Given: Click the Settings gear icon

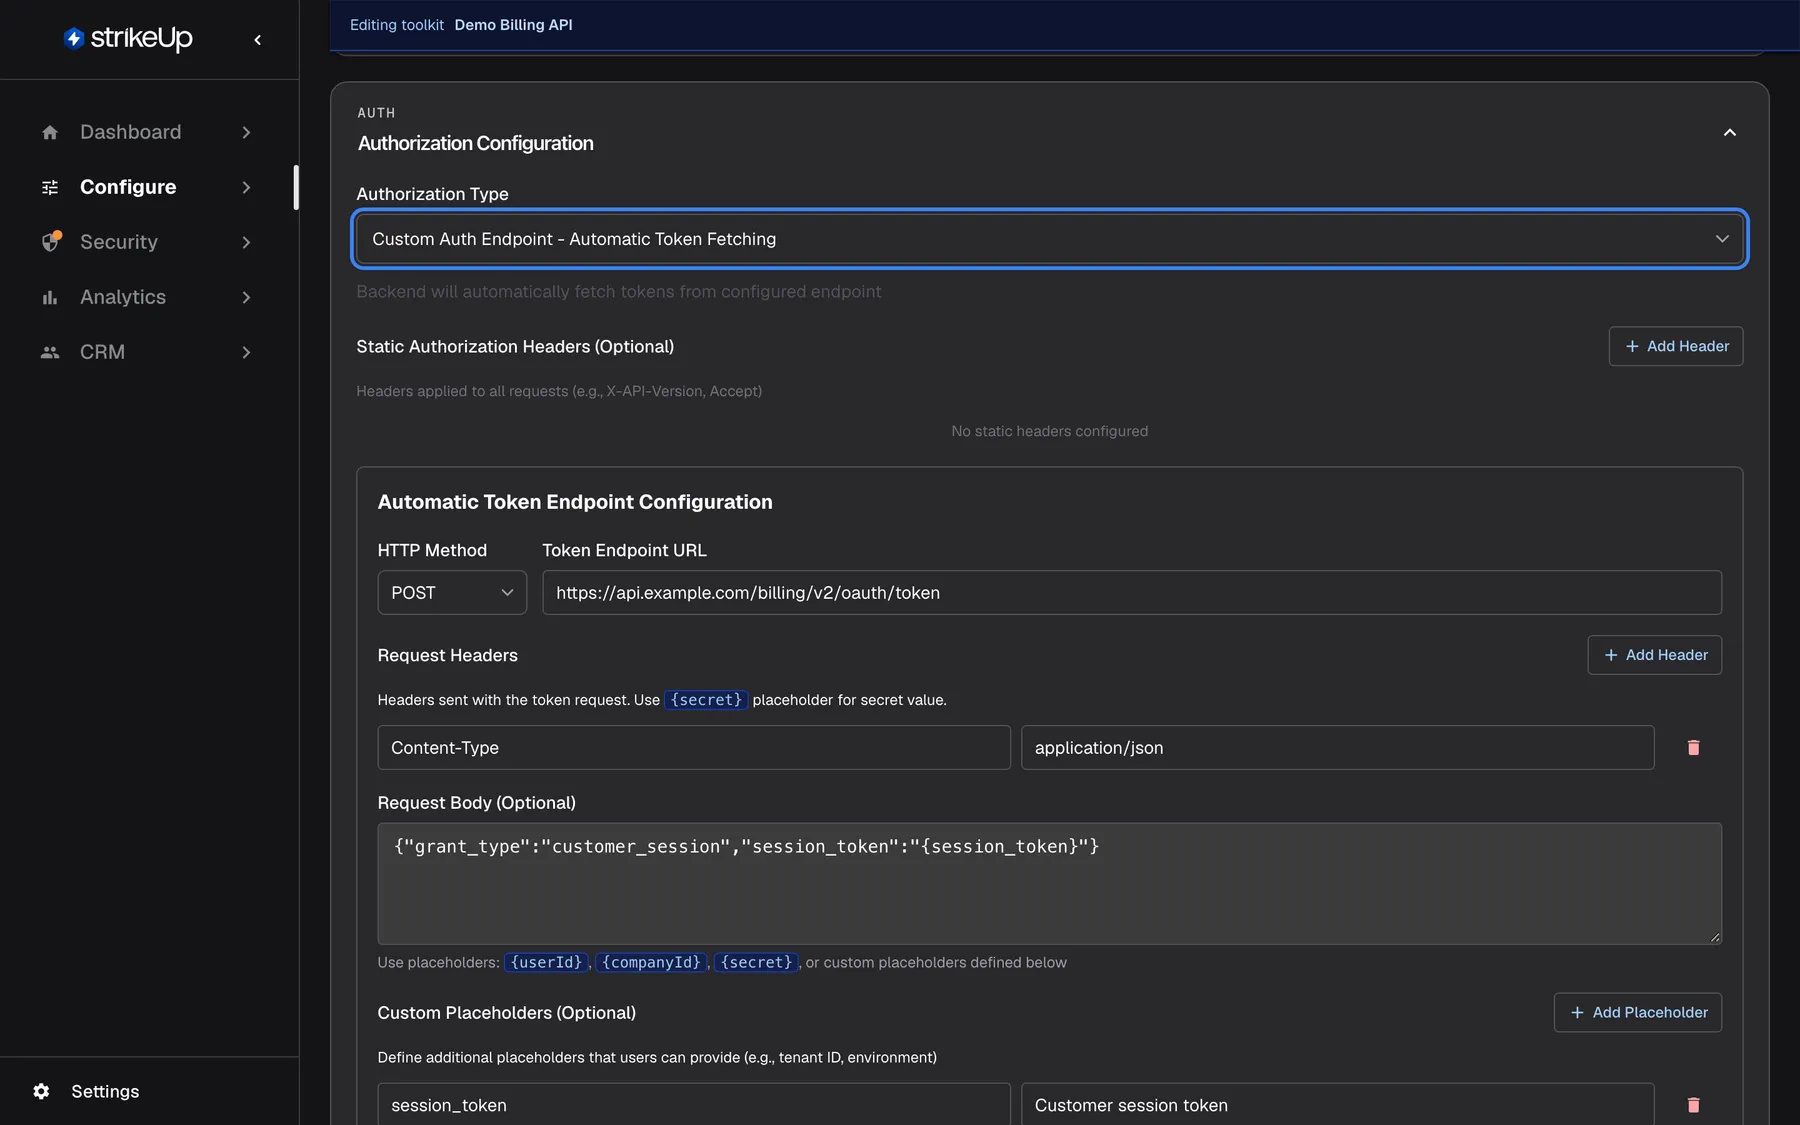Looking at the screenshot, I should tap(41, 1091).
